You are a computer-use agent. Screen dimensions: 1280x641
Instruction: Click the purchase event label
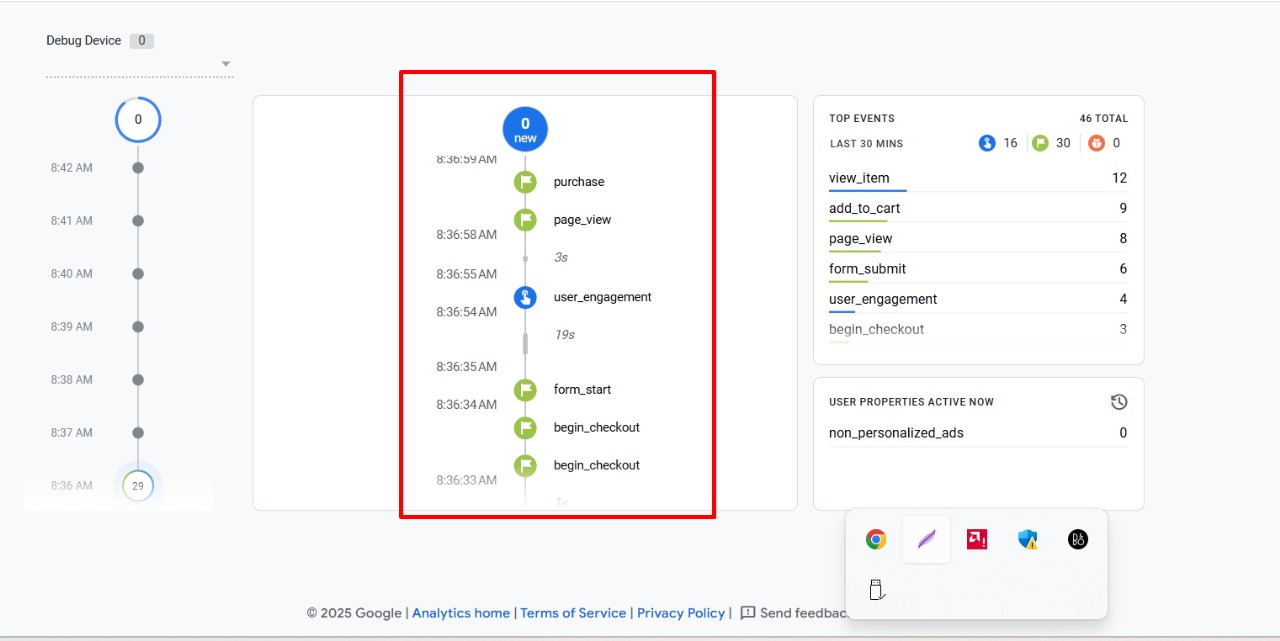[x=579, y=182]
